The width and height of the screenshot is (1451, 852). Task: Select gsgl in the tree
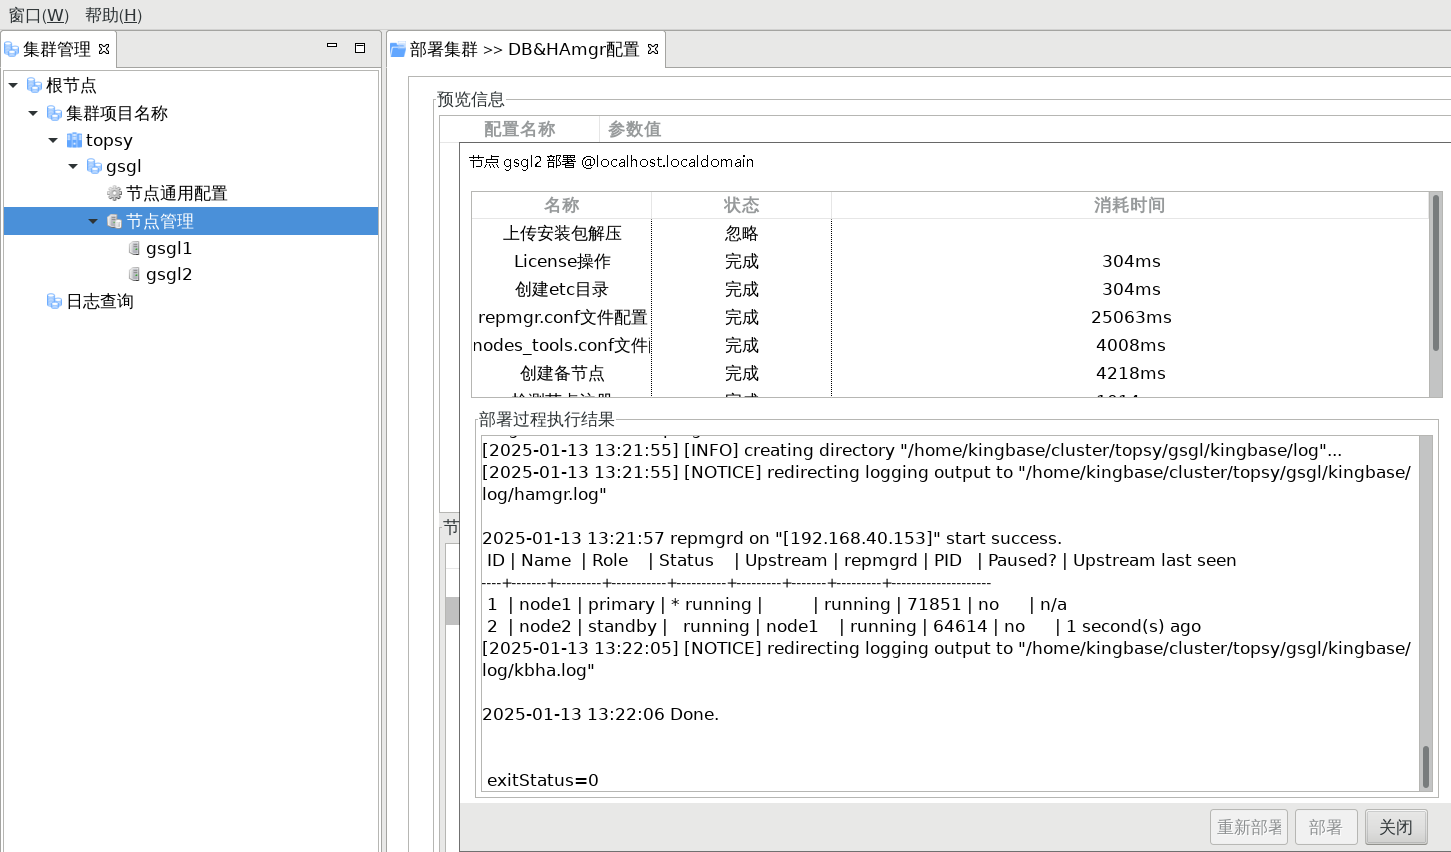point(124,166)
